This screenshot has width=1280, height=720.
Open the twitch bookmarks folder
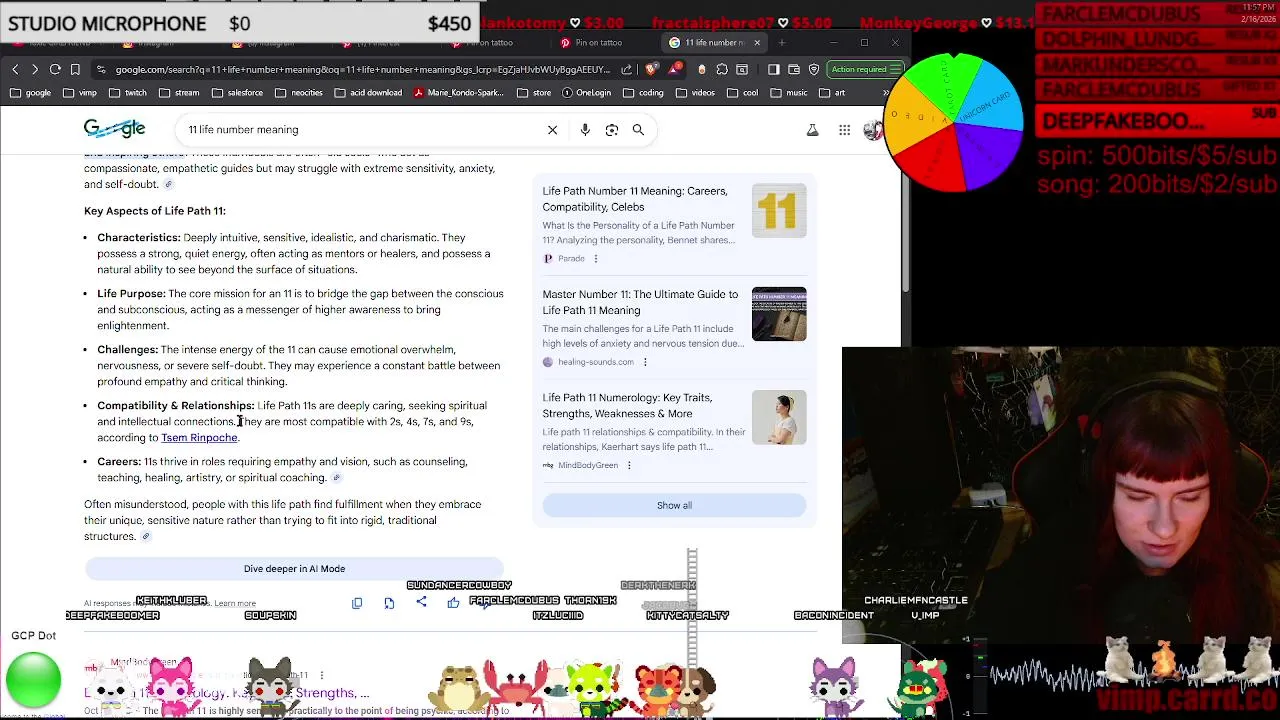coord(127,93)
